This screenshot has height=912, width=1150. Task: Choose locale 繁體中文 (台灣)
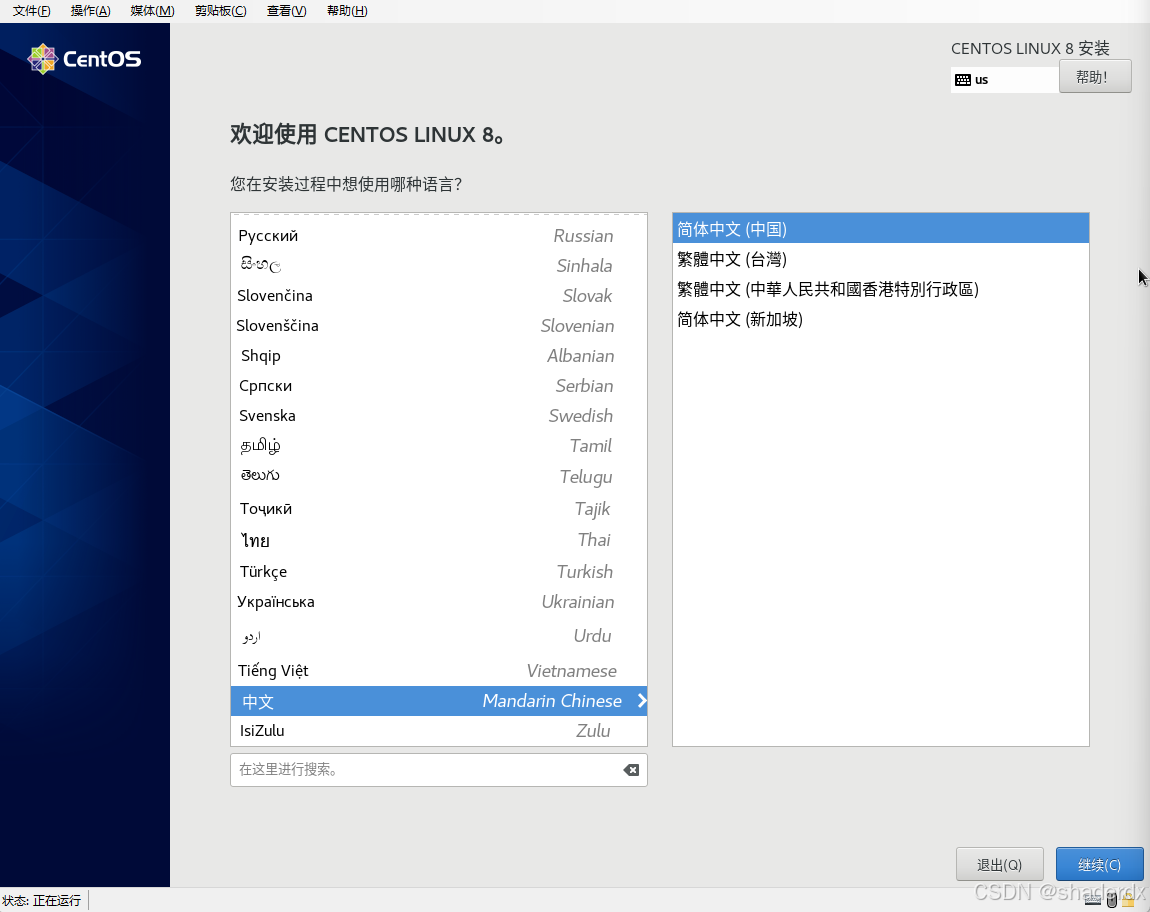coord(880,259)
